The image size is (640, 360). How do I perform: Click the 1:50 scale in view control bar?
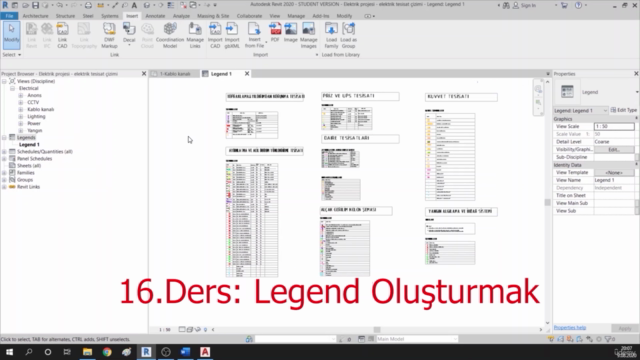(x=165, y=329)
